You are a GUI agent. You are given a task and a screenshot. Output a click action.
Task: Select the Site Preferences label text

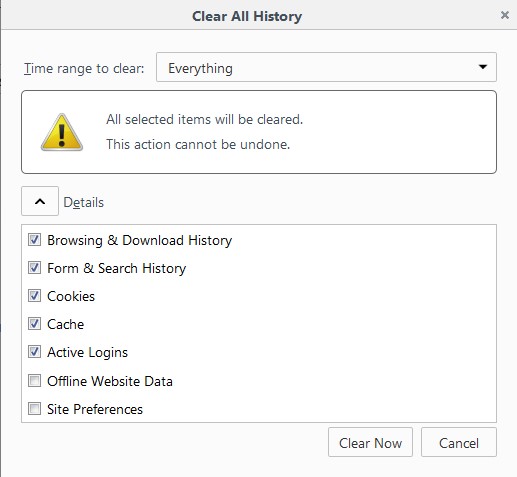(x=95, y=409)
